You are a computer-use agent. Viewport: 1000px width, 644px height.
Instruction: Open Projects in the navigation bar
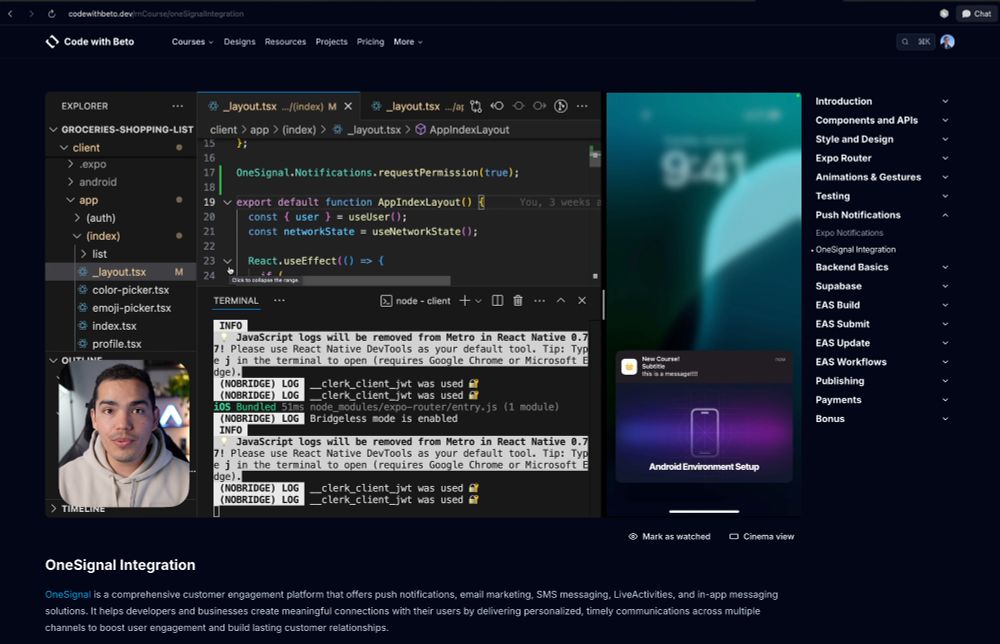click(x=332, y=41)
